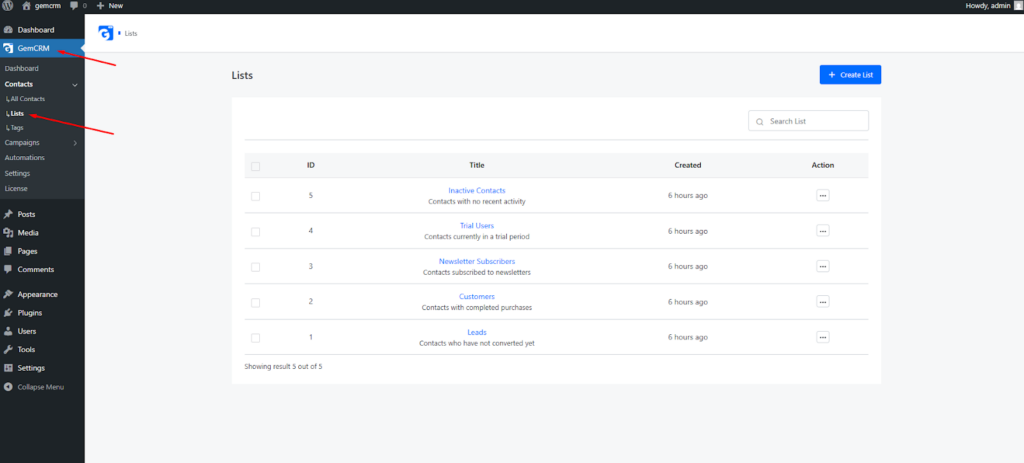
Task: Open the gemcrm site home icon
Action: pyautogui.click(x=26, y=5)
